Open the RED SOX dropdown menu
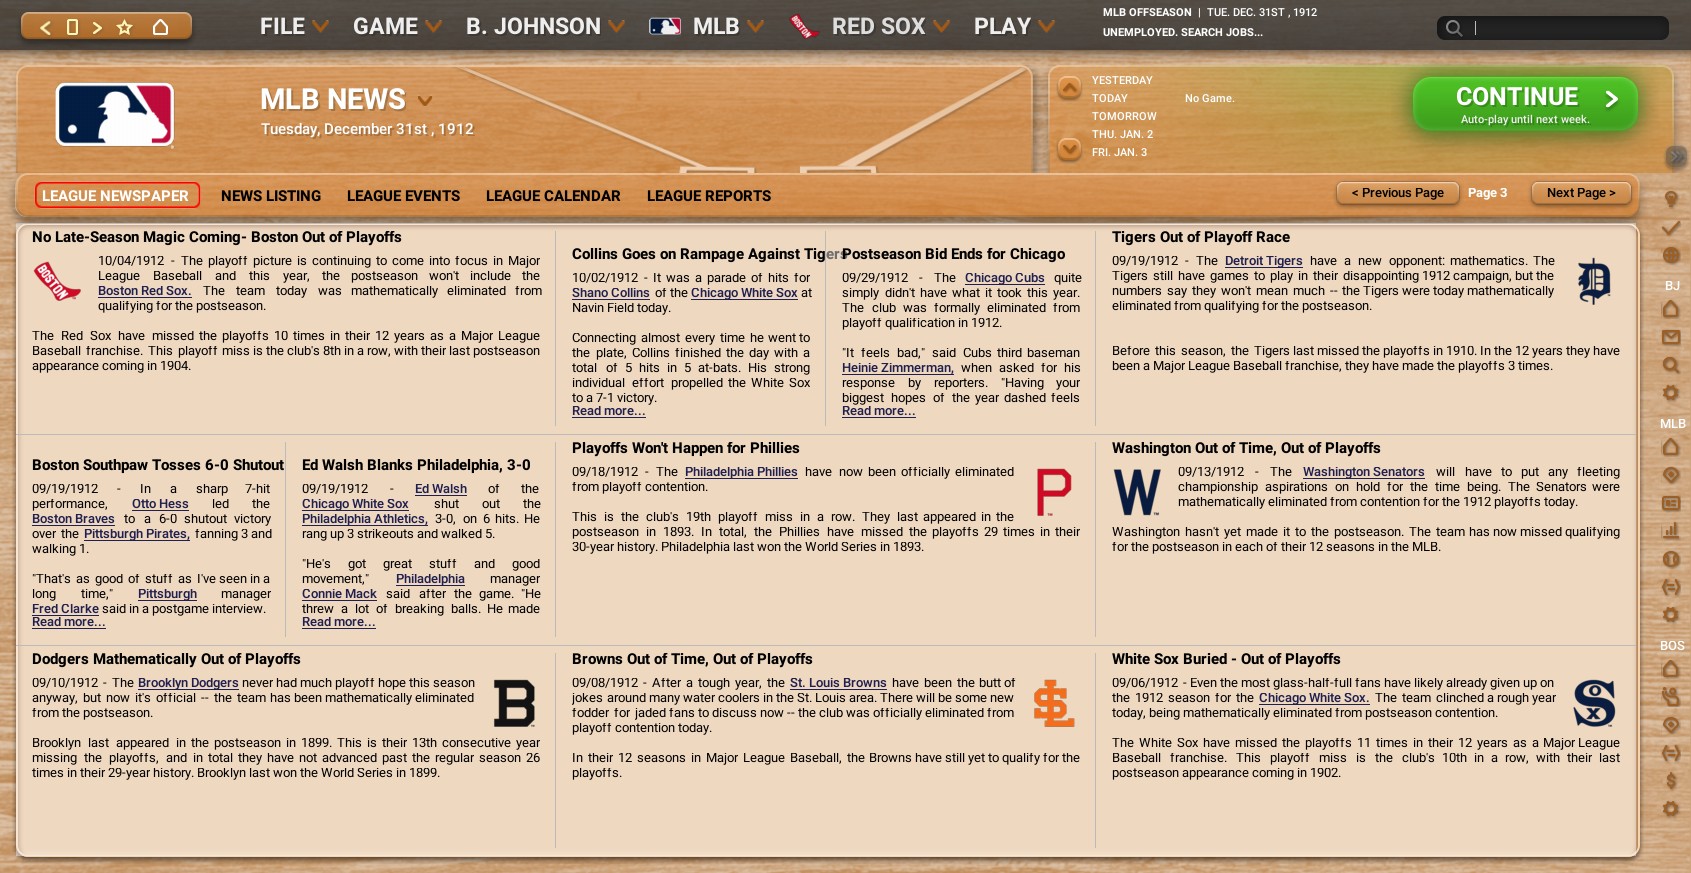The width and height of the screenshot is (1691, 873). [x=890, y=27]
